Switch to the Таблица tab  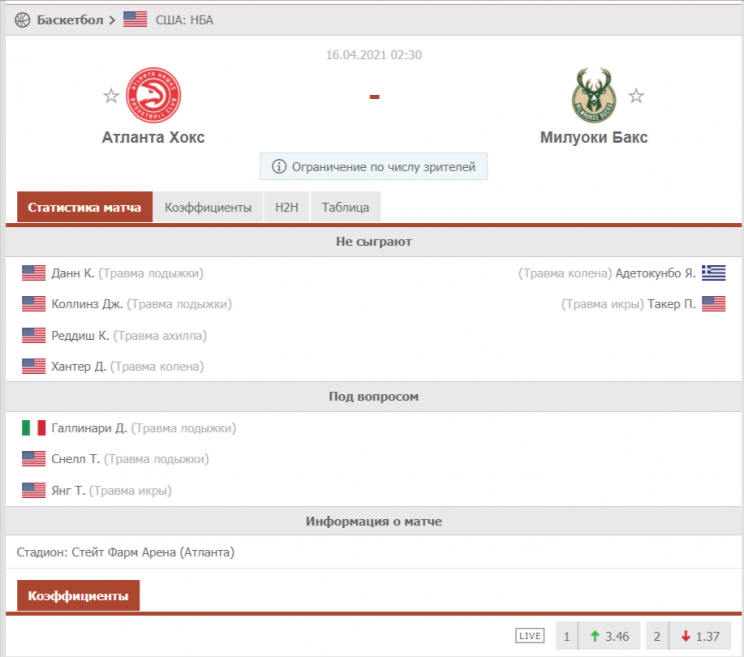pos(345,207)
